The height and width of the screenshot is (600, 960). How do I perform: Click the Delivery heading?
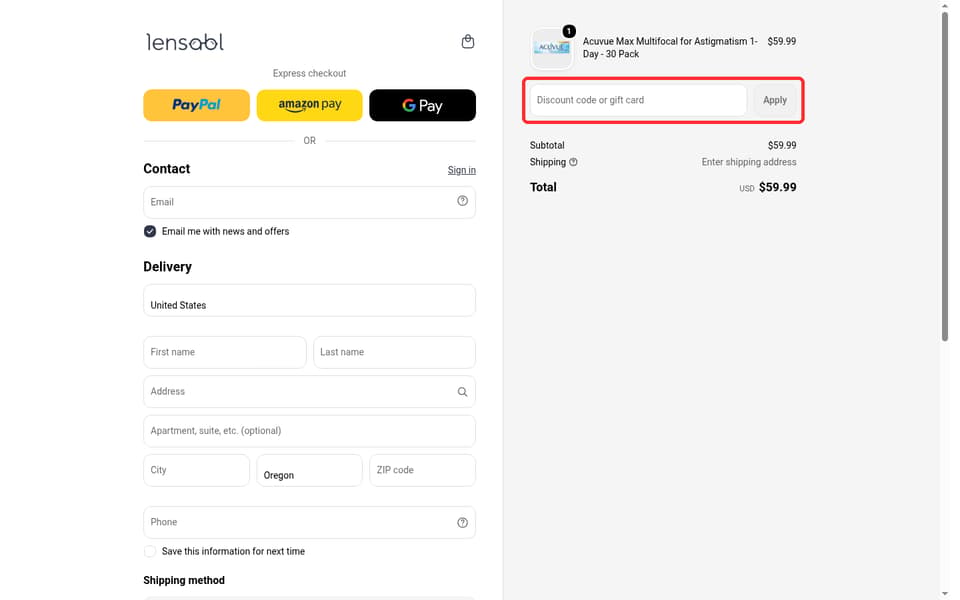[167, 267]
